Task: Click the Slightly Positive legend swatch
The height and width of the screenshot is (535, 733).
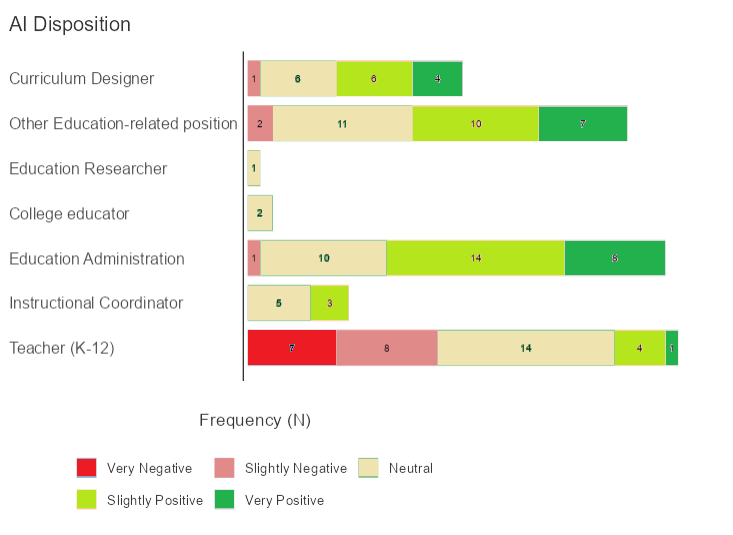Action: click(x=87, y=499)
